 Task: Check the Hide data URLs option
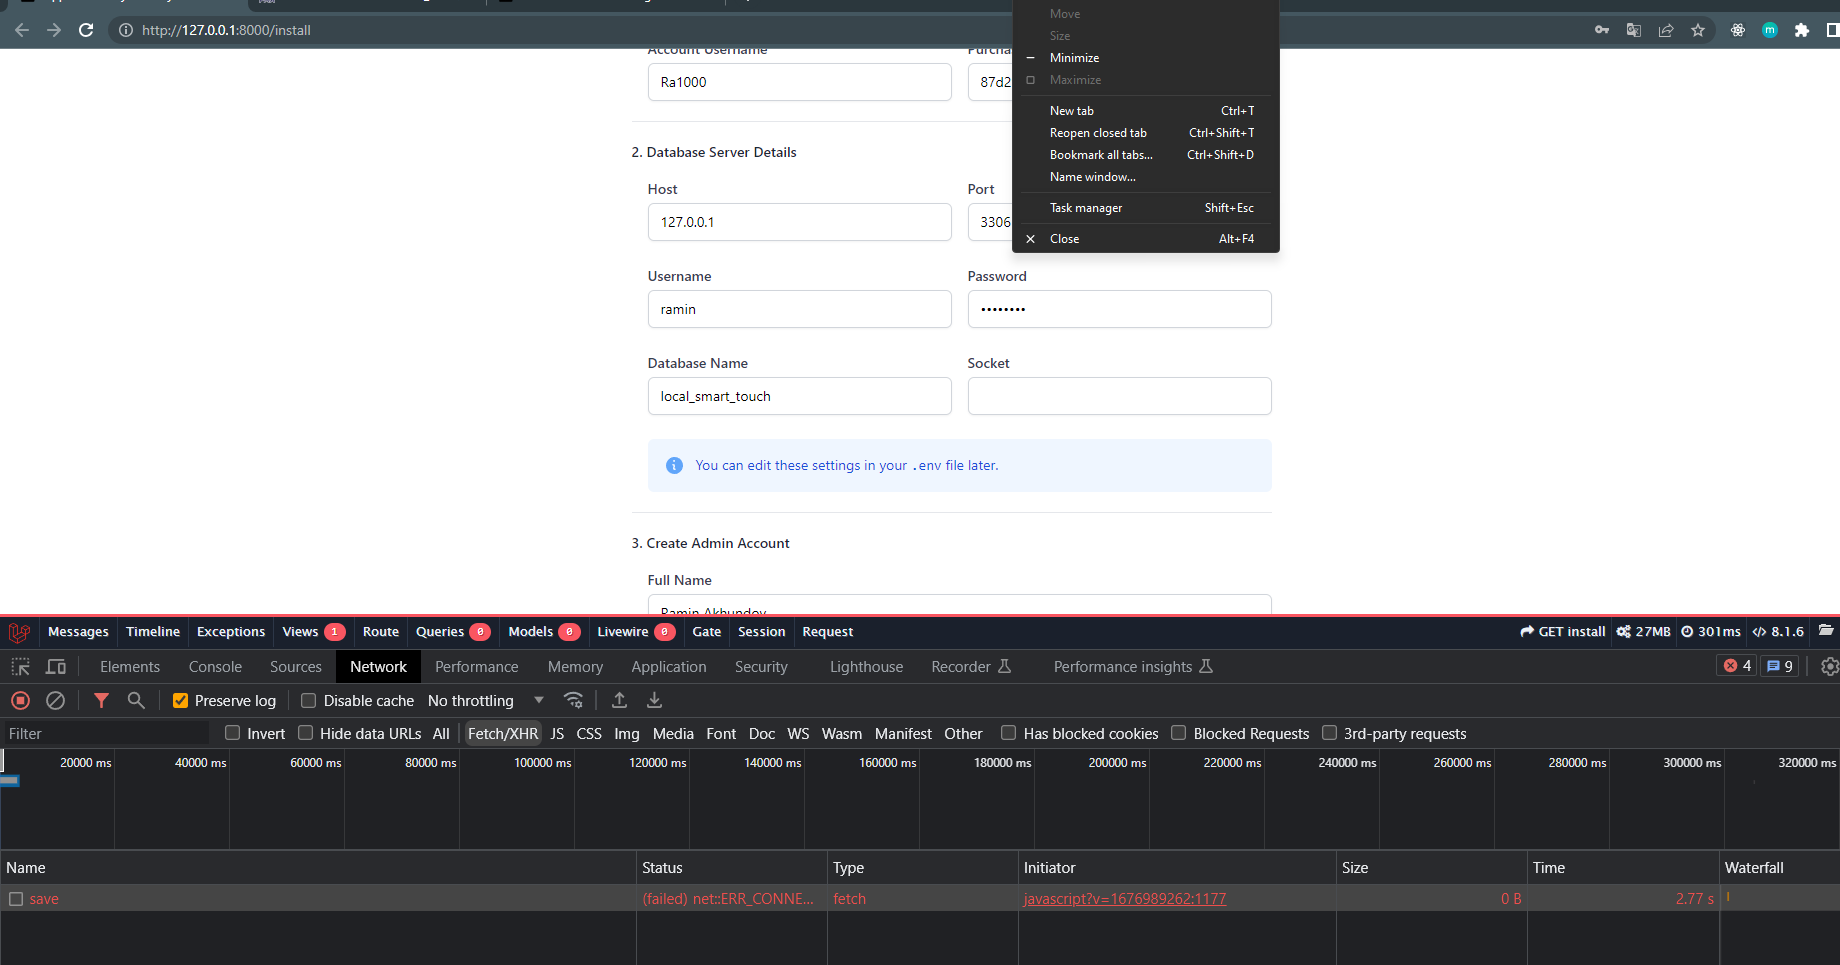(306, 733)
